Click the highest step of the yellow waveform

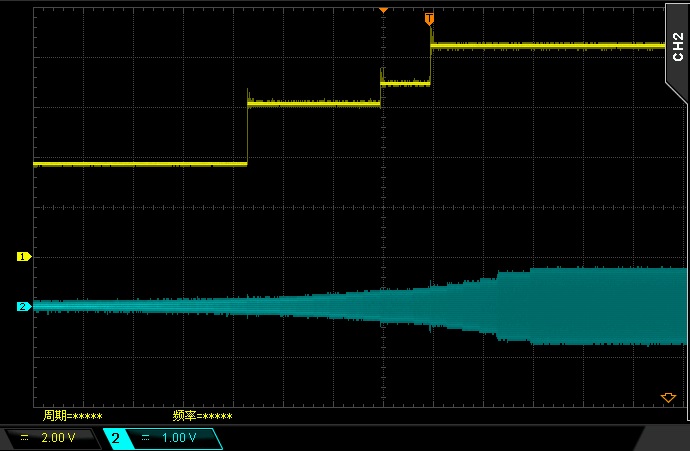(x=548, y=45)
